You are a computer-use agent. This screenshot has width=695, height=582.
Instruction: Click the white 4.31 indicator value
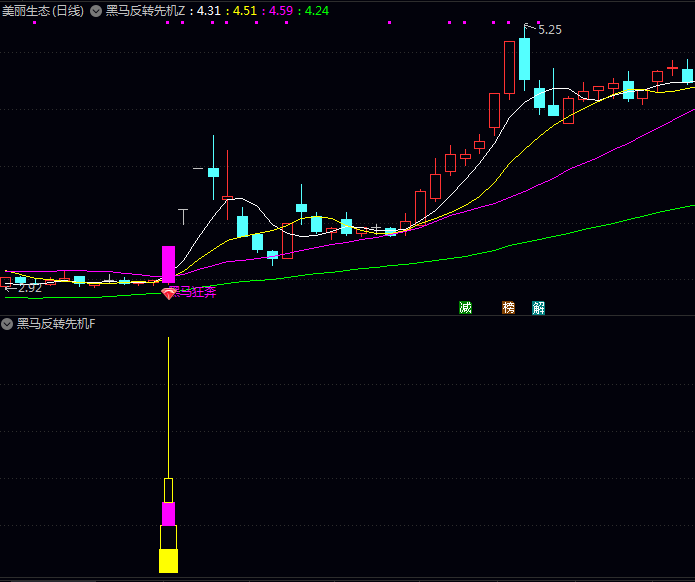pyautogui.click(x=208, y=10)
